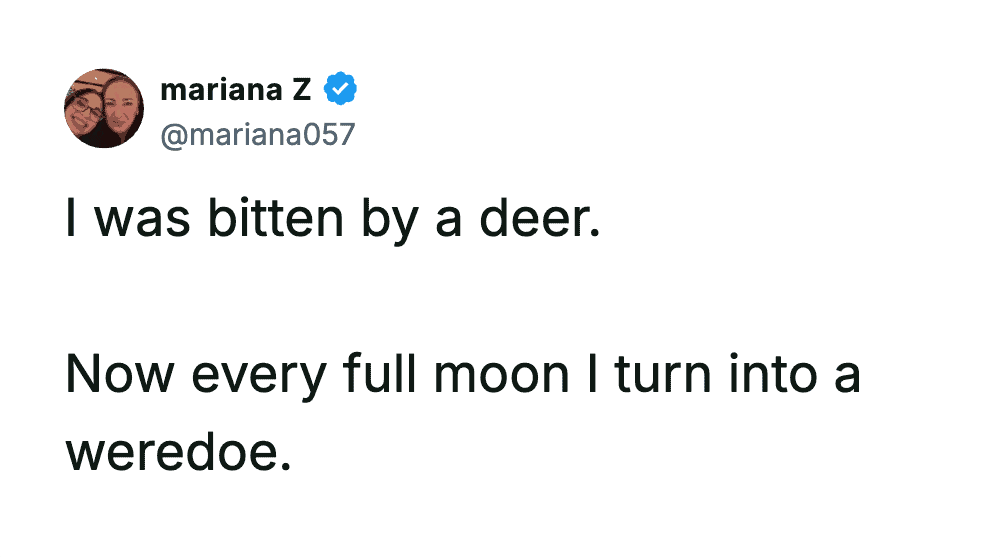The image size is (1000, 558).
Task: Click the word "mariana" in the display name
Action: point(221,91)
